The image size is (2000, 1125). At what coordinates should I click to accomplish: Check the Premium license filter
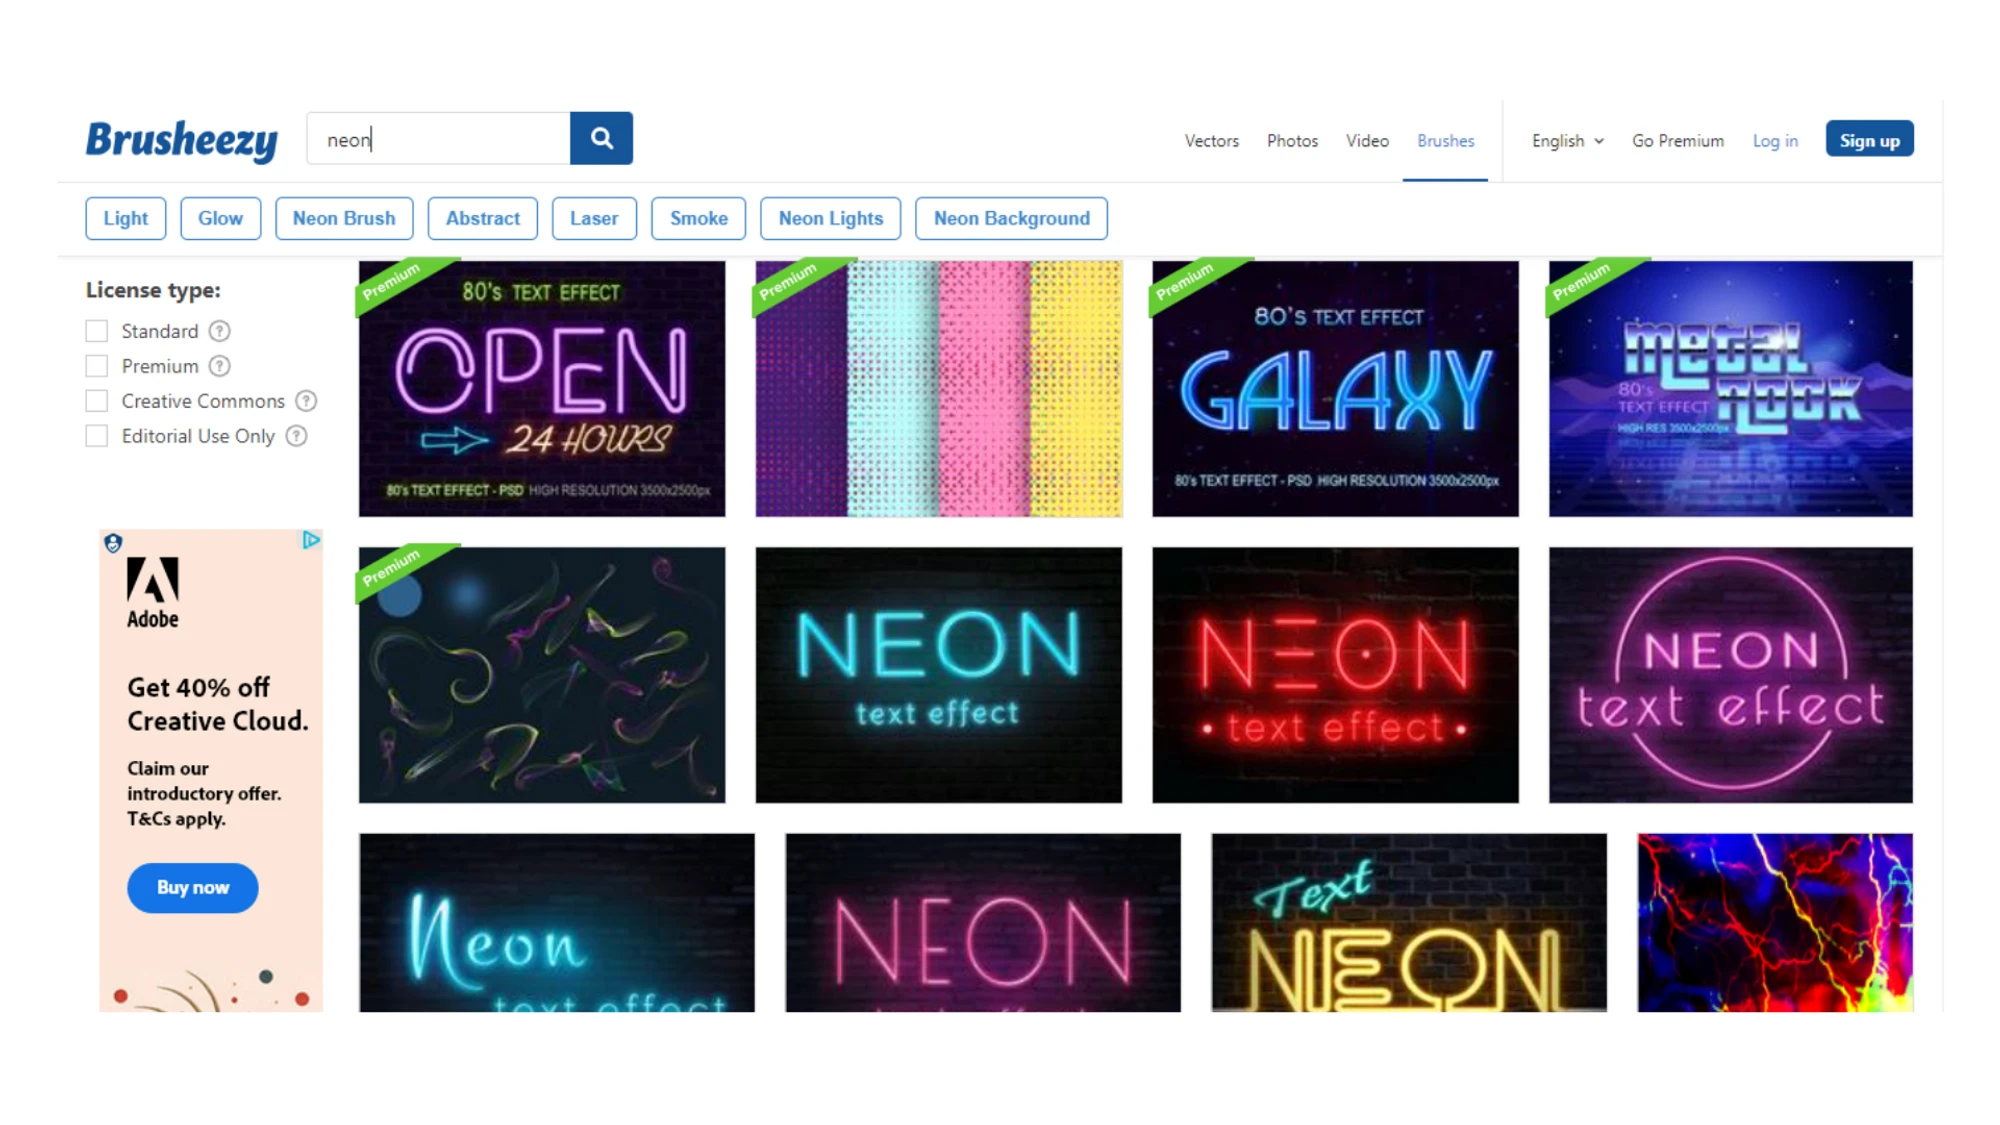(x=97, y=366)
